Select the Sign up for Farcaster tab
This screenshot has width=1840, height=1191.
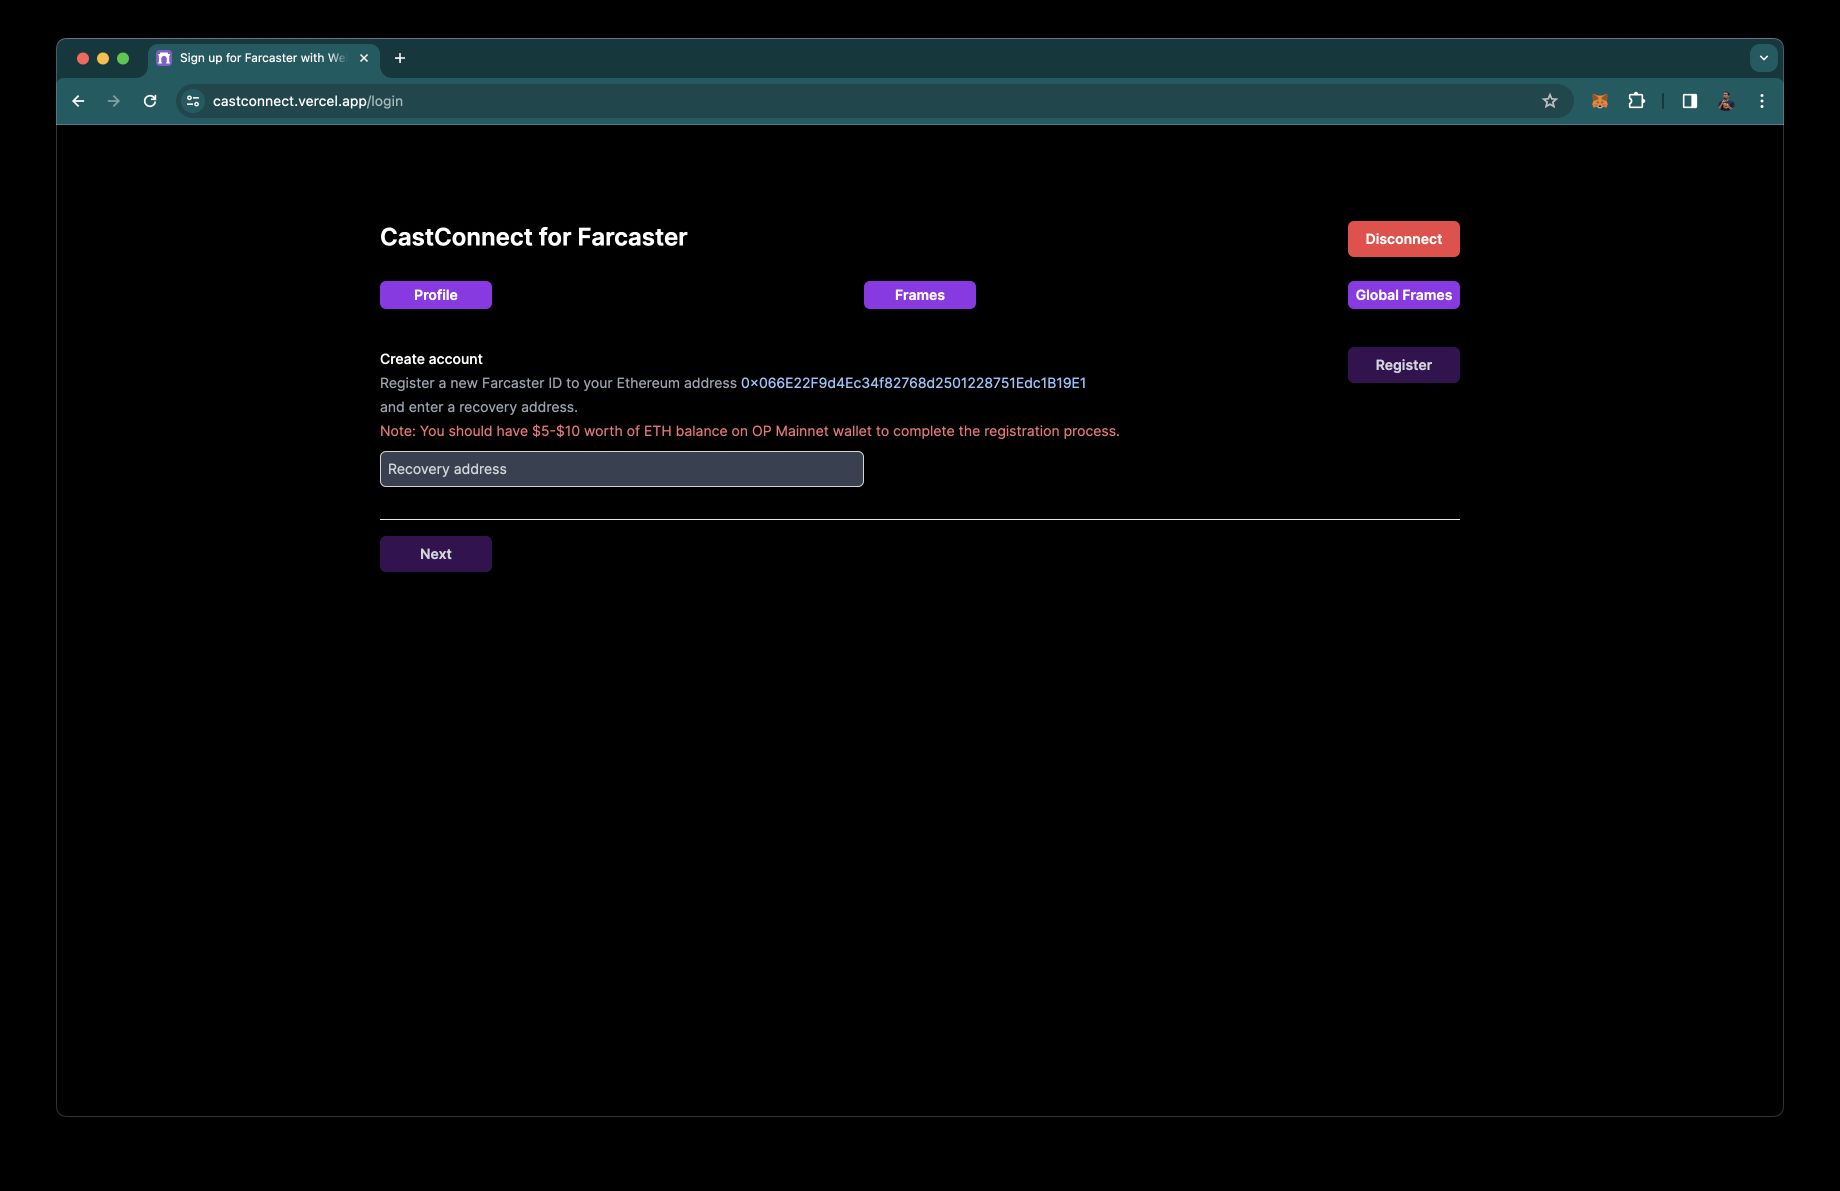[263, 58]
